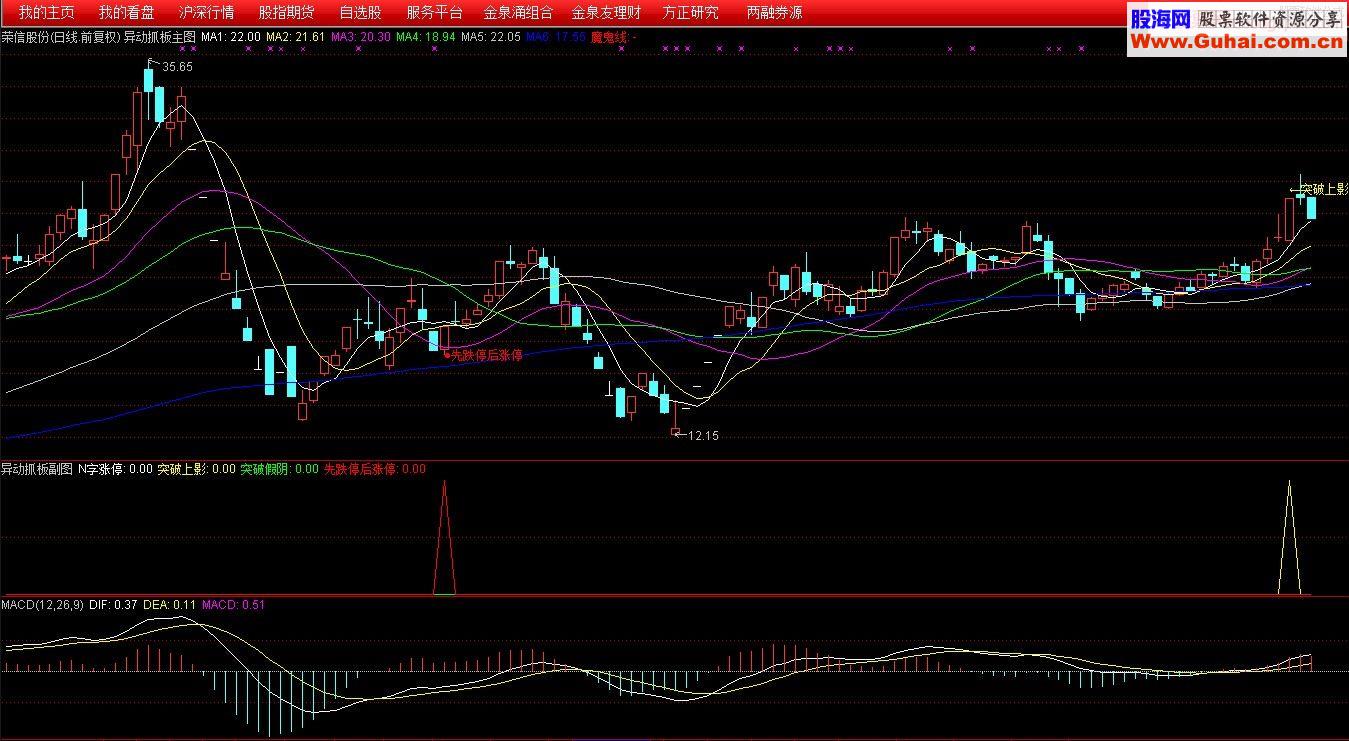The height and width of the screenshot is (741, 1349).
Task: Click the 魔鬼线 red label
Action: pyautogui.click(x=614, y=37)
